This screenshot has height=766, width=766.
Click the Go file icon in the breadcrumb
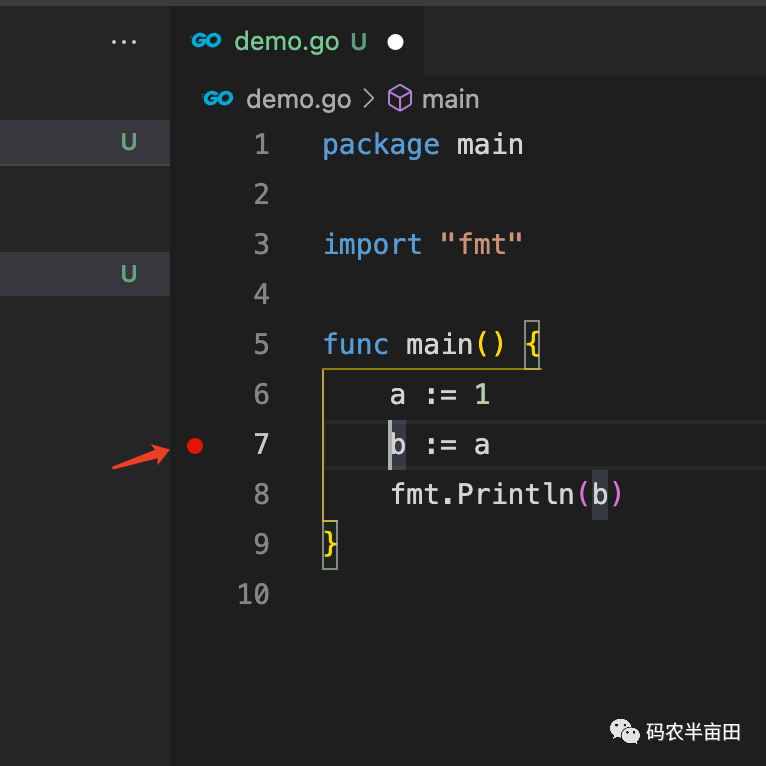point(218,98)
